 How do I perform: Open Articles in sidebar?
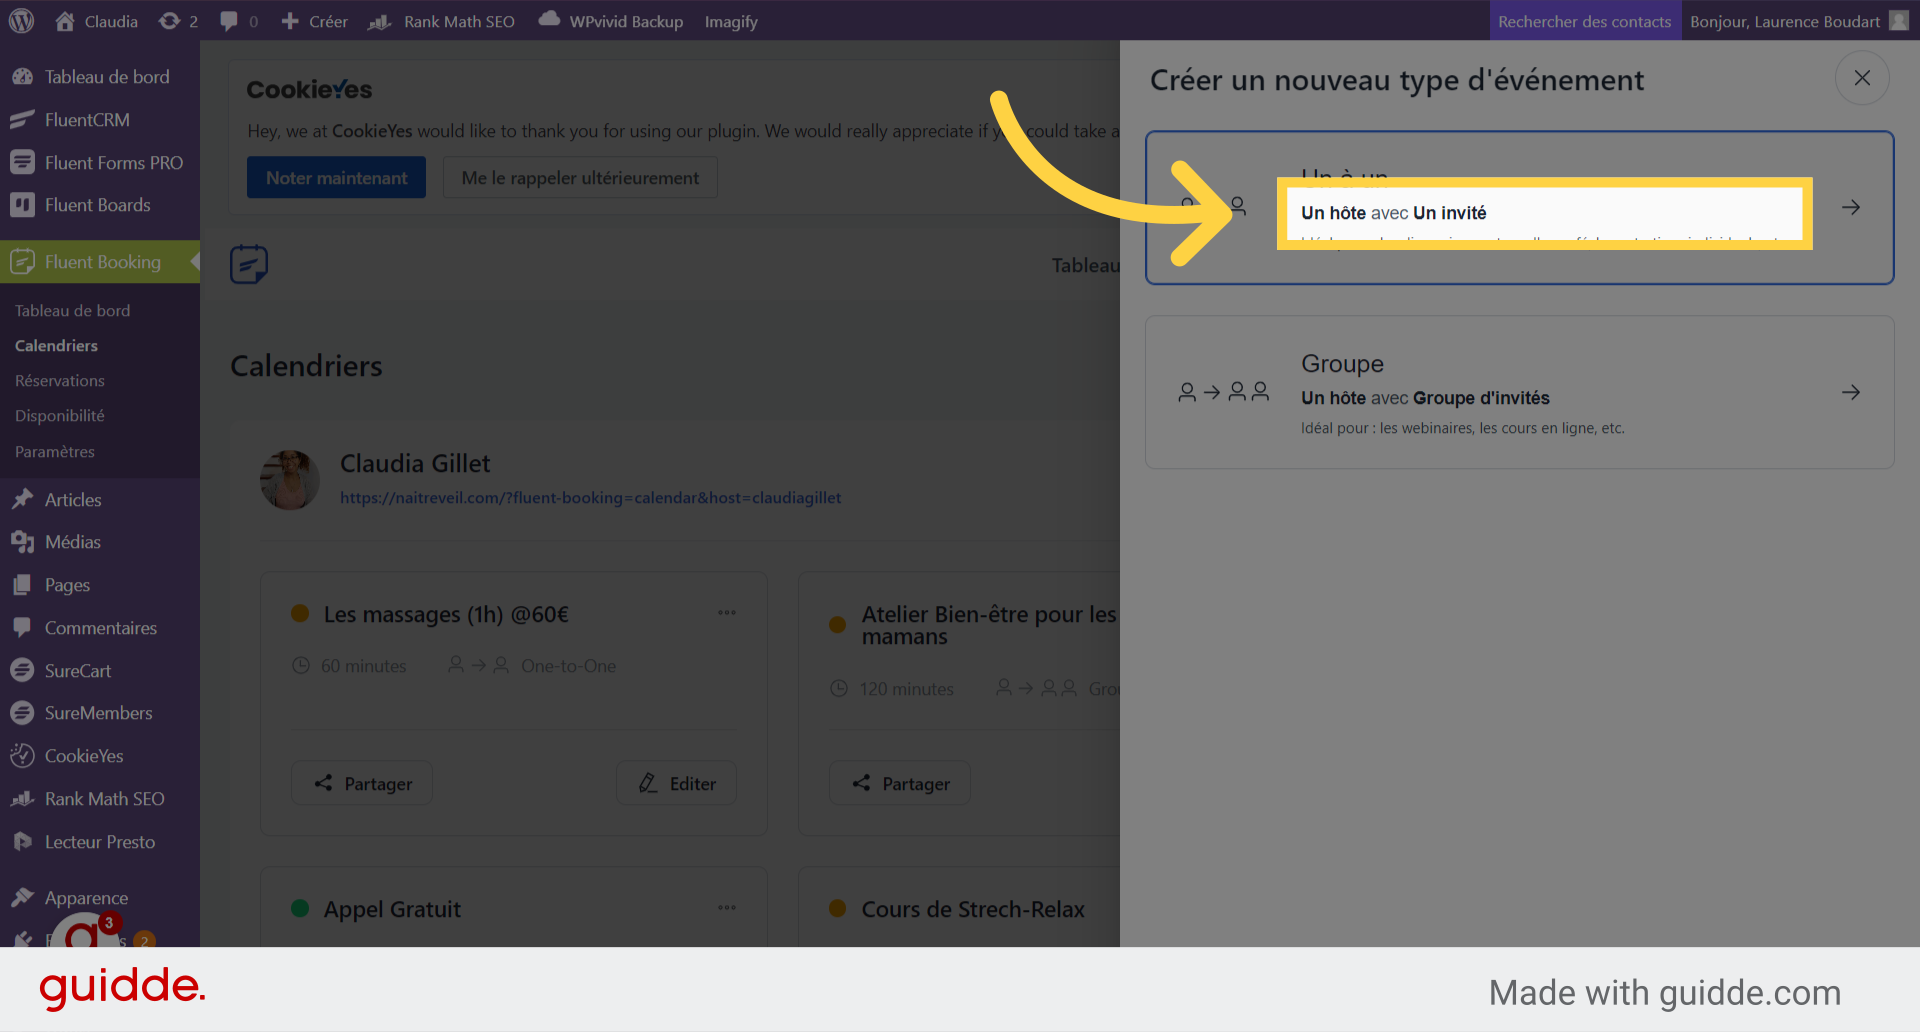pos(100,500)
